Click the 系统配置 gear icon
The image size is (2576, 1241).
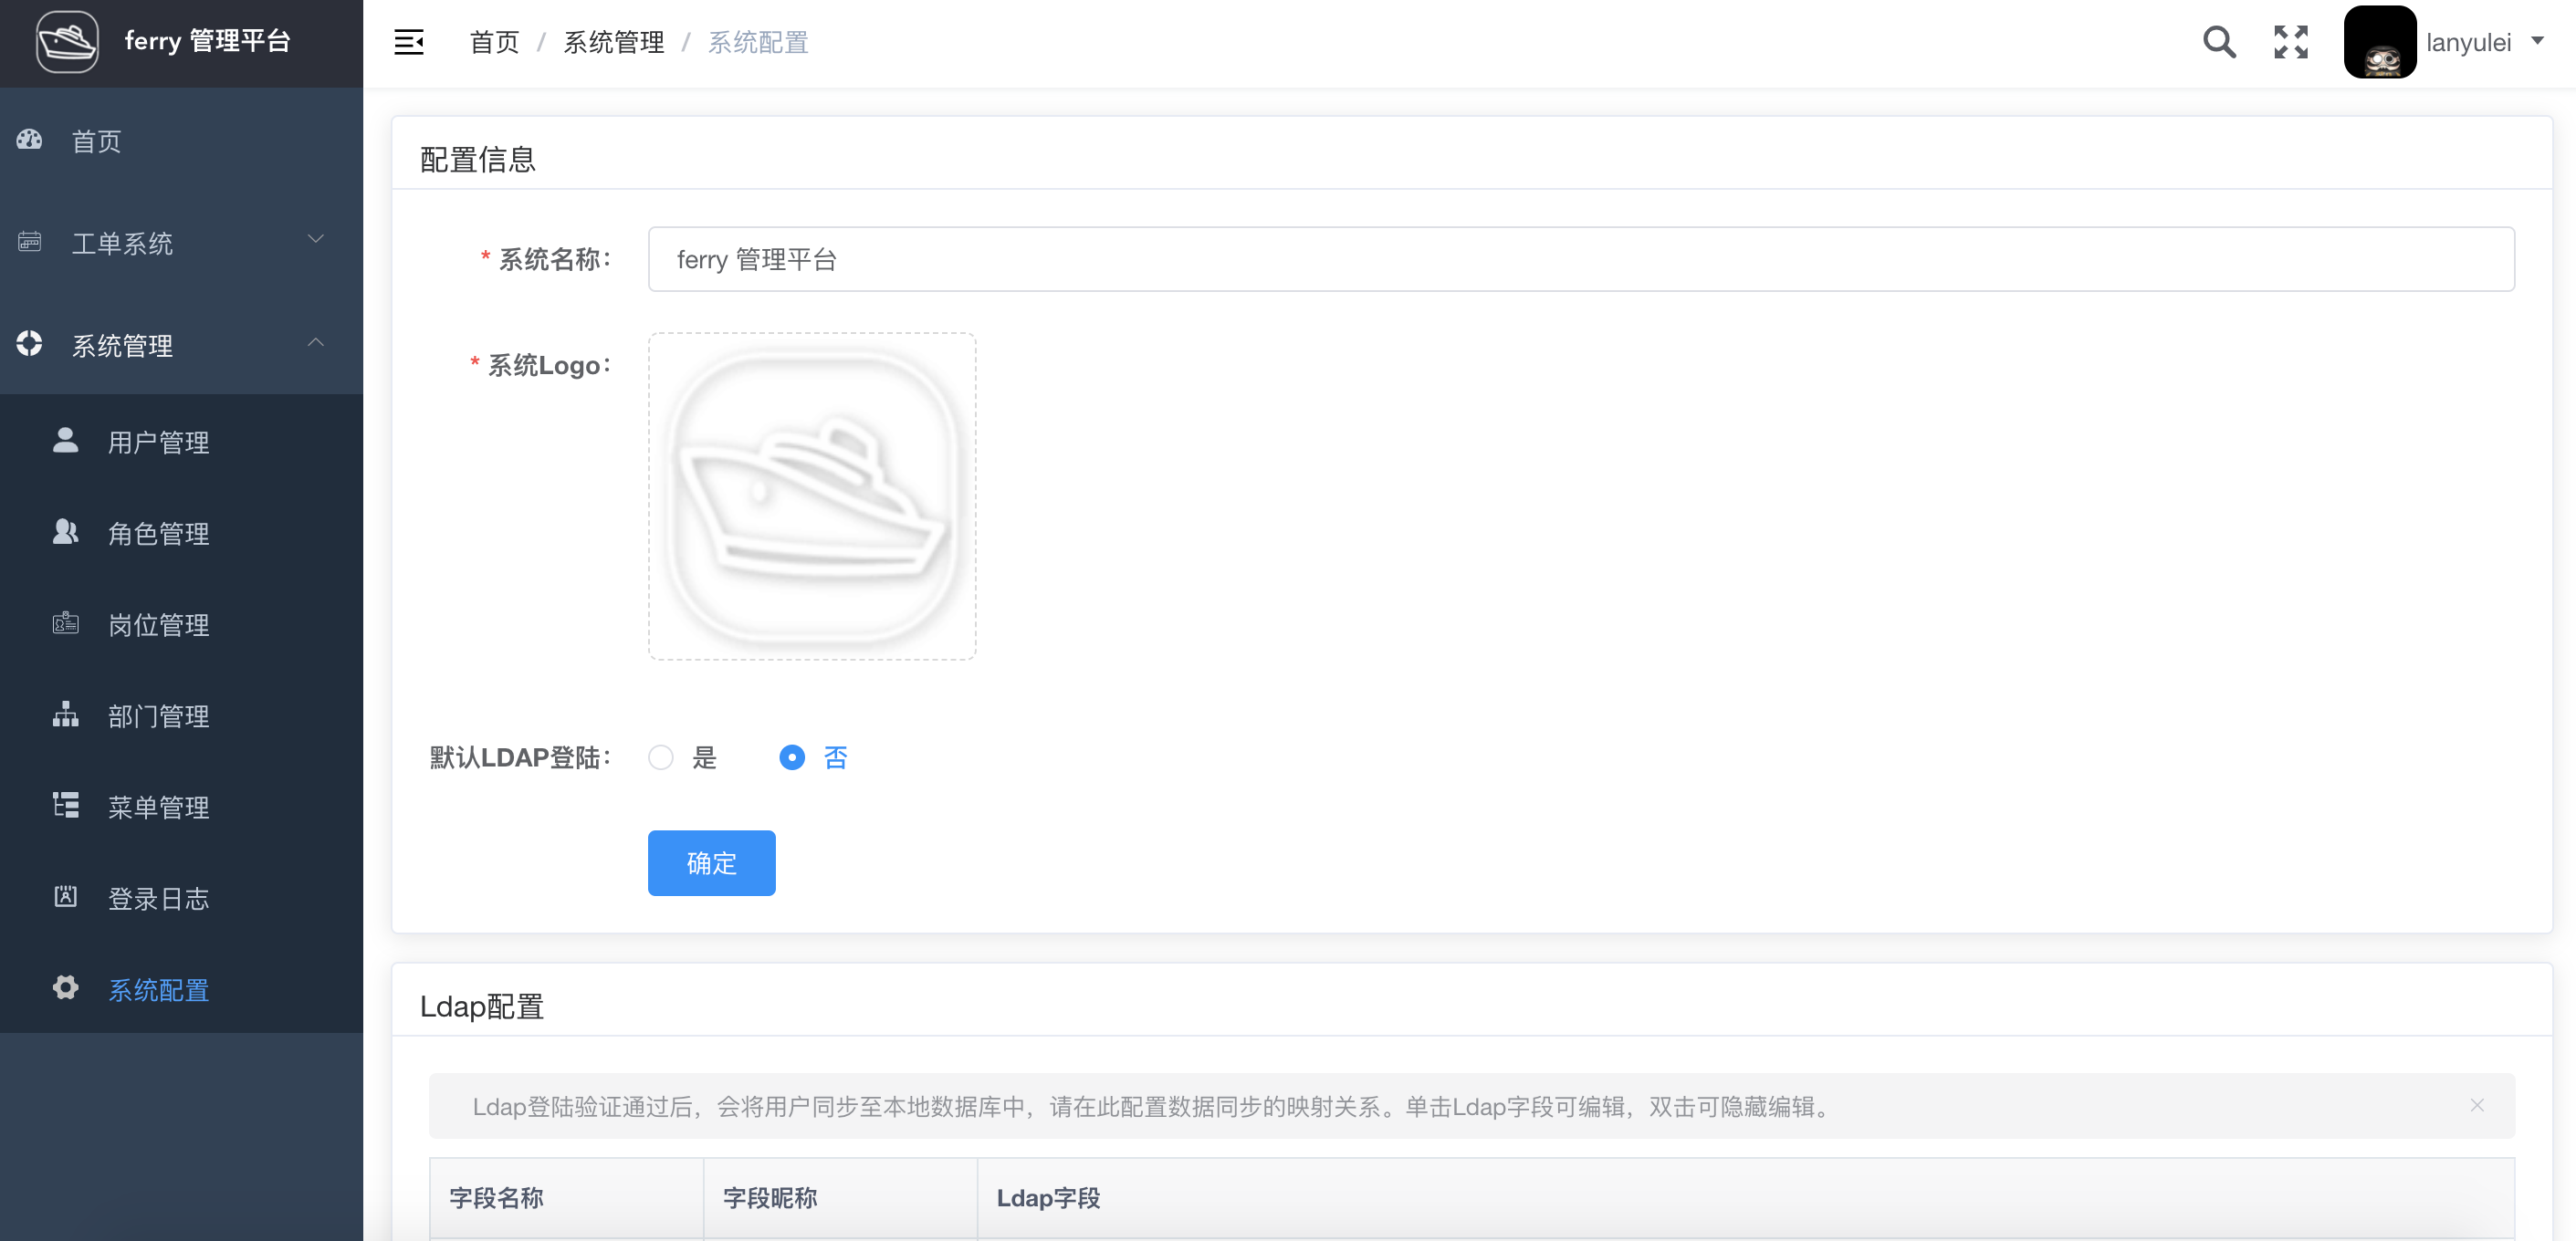click(x=65, y=988)
